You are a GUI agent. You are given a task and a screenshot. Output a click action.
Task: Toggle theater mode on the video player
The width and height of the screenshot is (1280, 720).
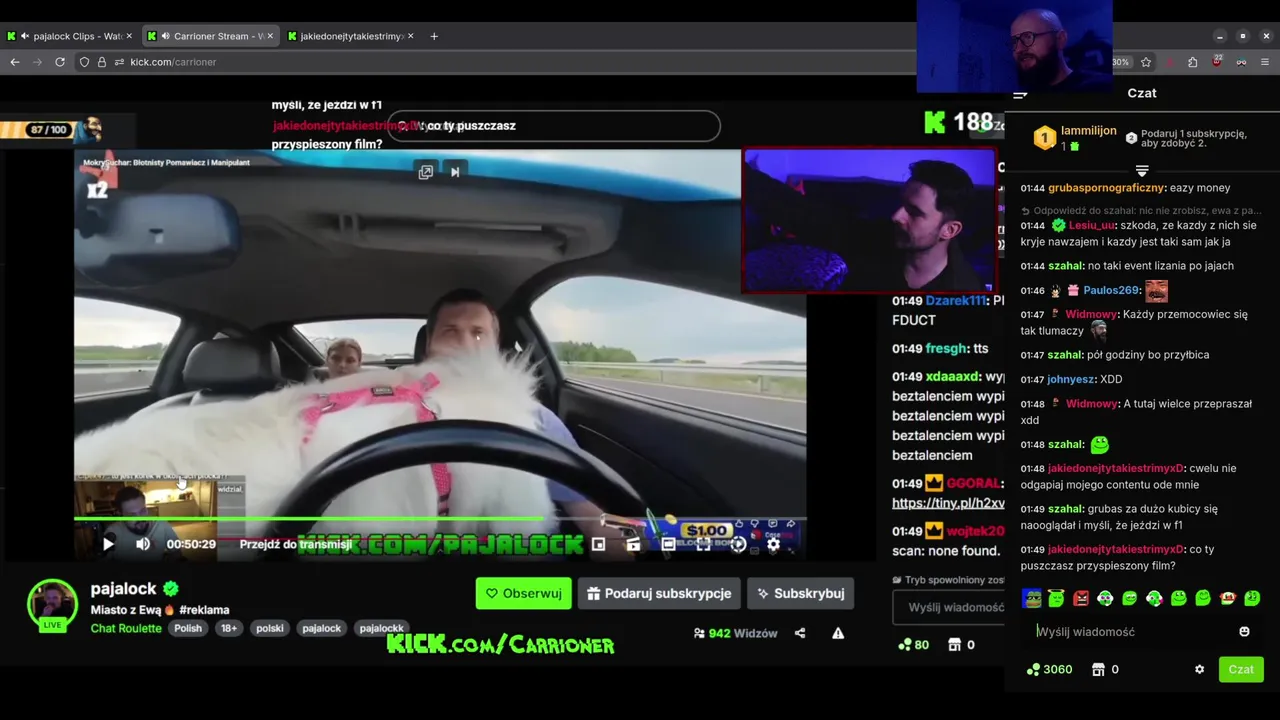[668, 544]
